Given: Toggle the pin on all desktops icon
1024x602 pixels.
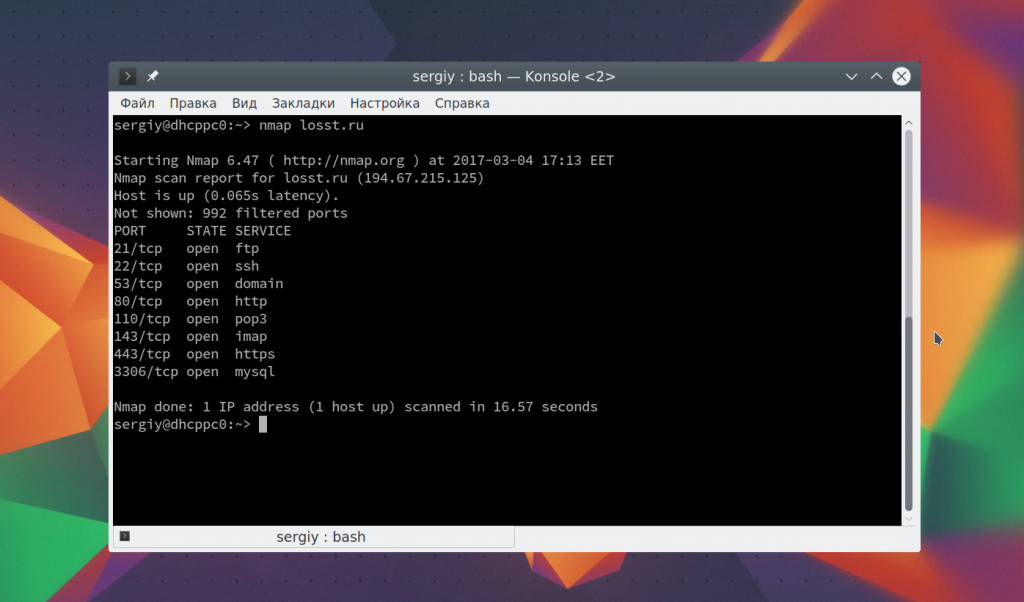Looking at the screenshot, I should (153, 76).
